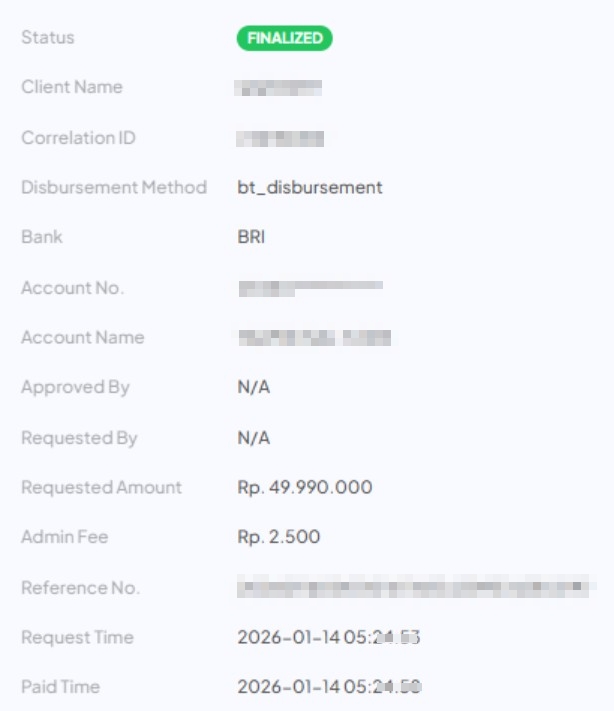Select the Rp. 49.990.000 requested amount
Screen dimensions: 614x711
[x=305, y=488]
